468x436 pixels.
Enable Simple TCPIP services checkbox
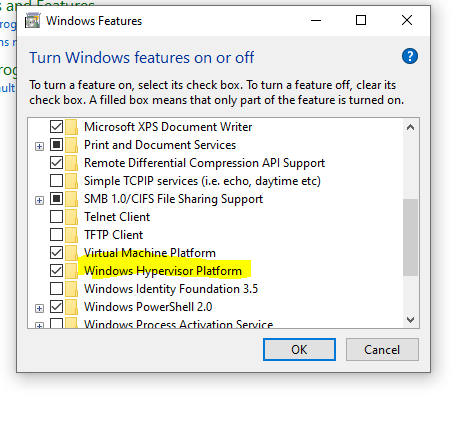(56, 181)
